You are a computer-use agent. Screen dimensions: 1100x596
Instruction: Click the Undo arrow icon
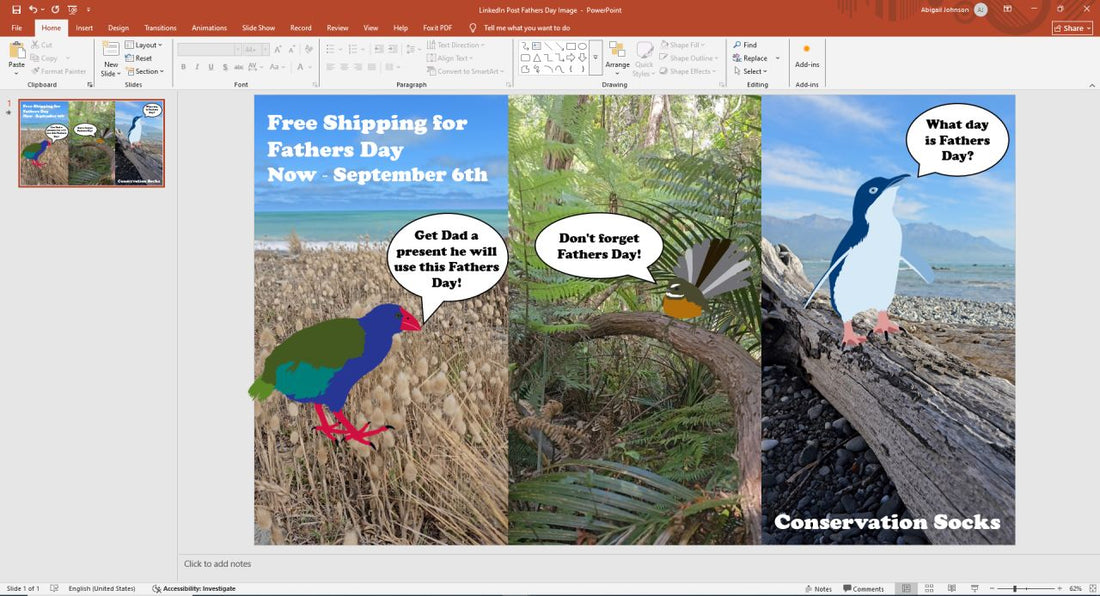pos(32,10)
